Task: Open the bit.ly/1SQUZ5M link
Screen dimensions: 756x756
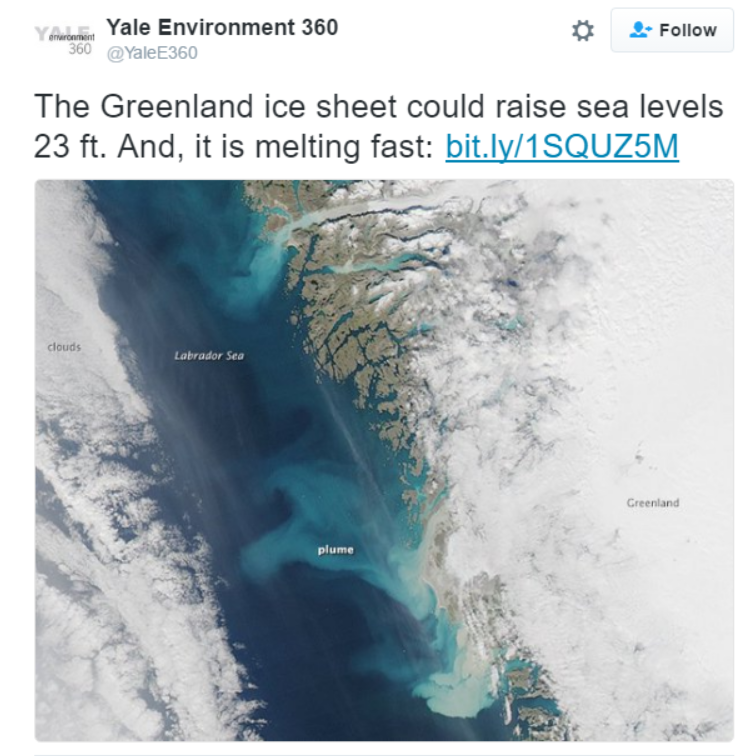Action: (562, 146)
